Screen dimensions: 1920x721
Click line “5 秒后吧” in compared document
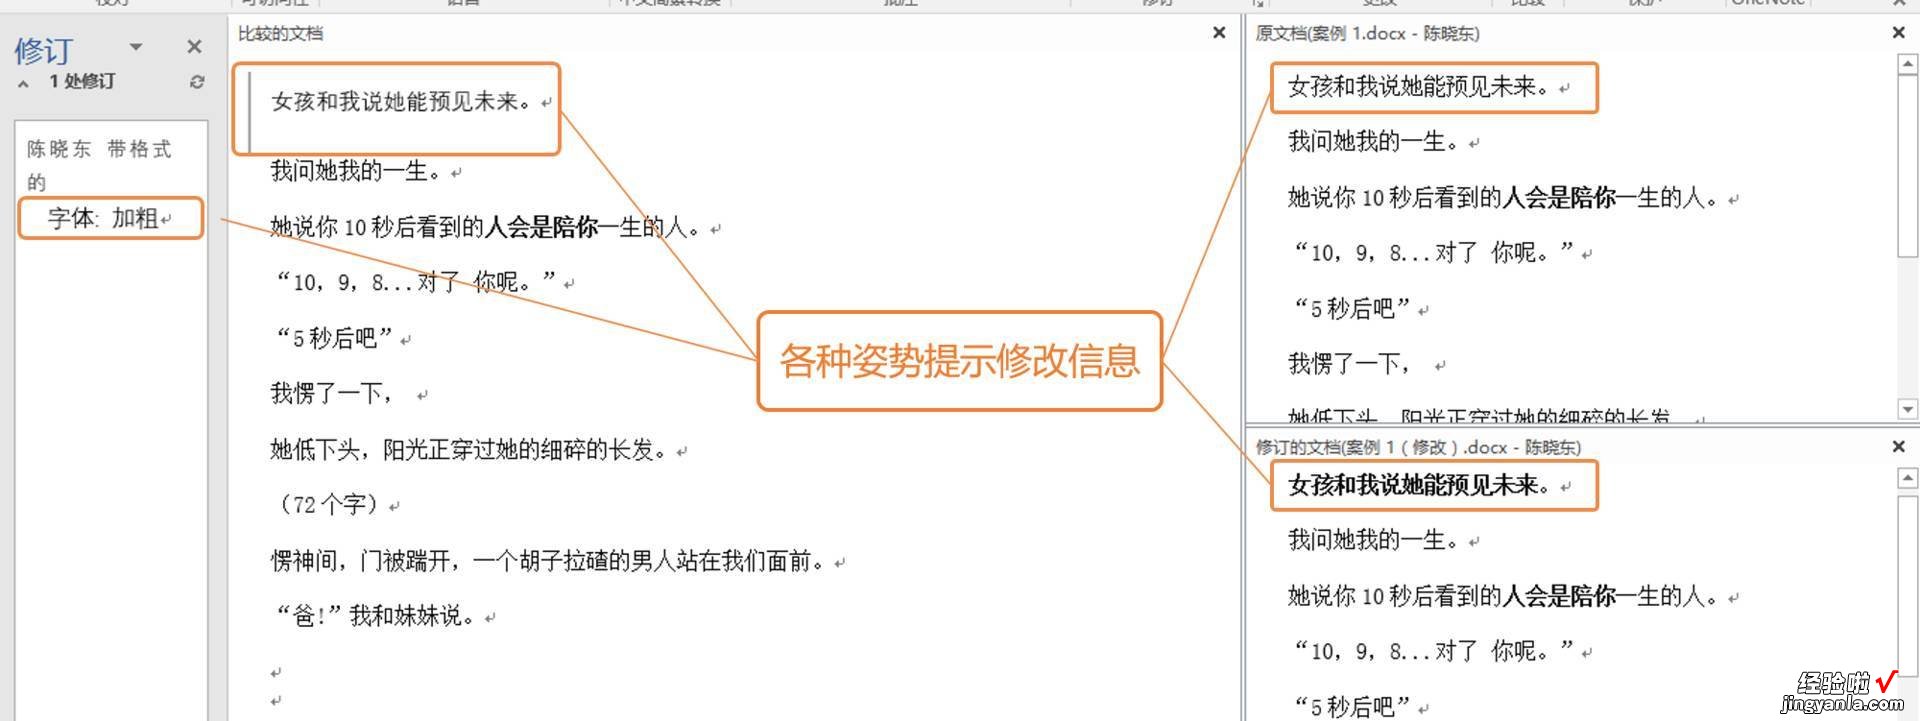[x=334, y=338]
